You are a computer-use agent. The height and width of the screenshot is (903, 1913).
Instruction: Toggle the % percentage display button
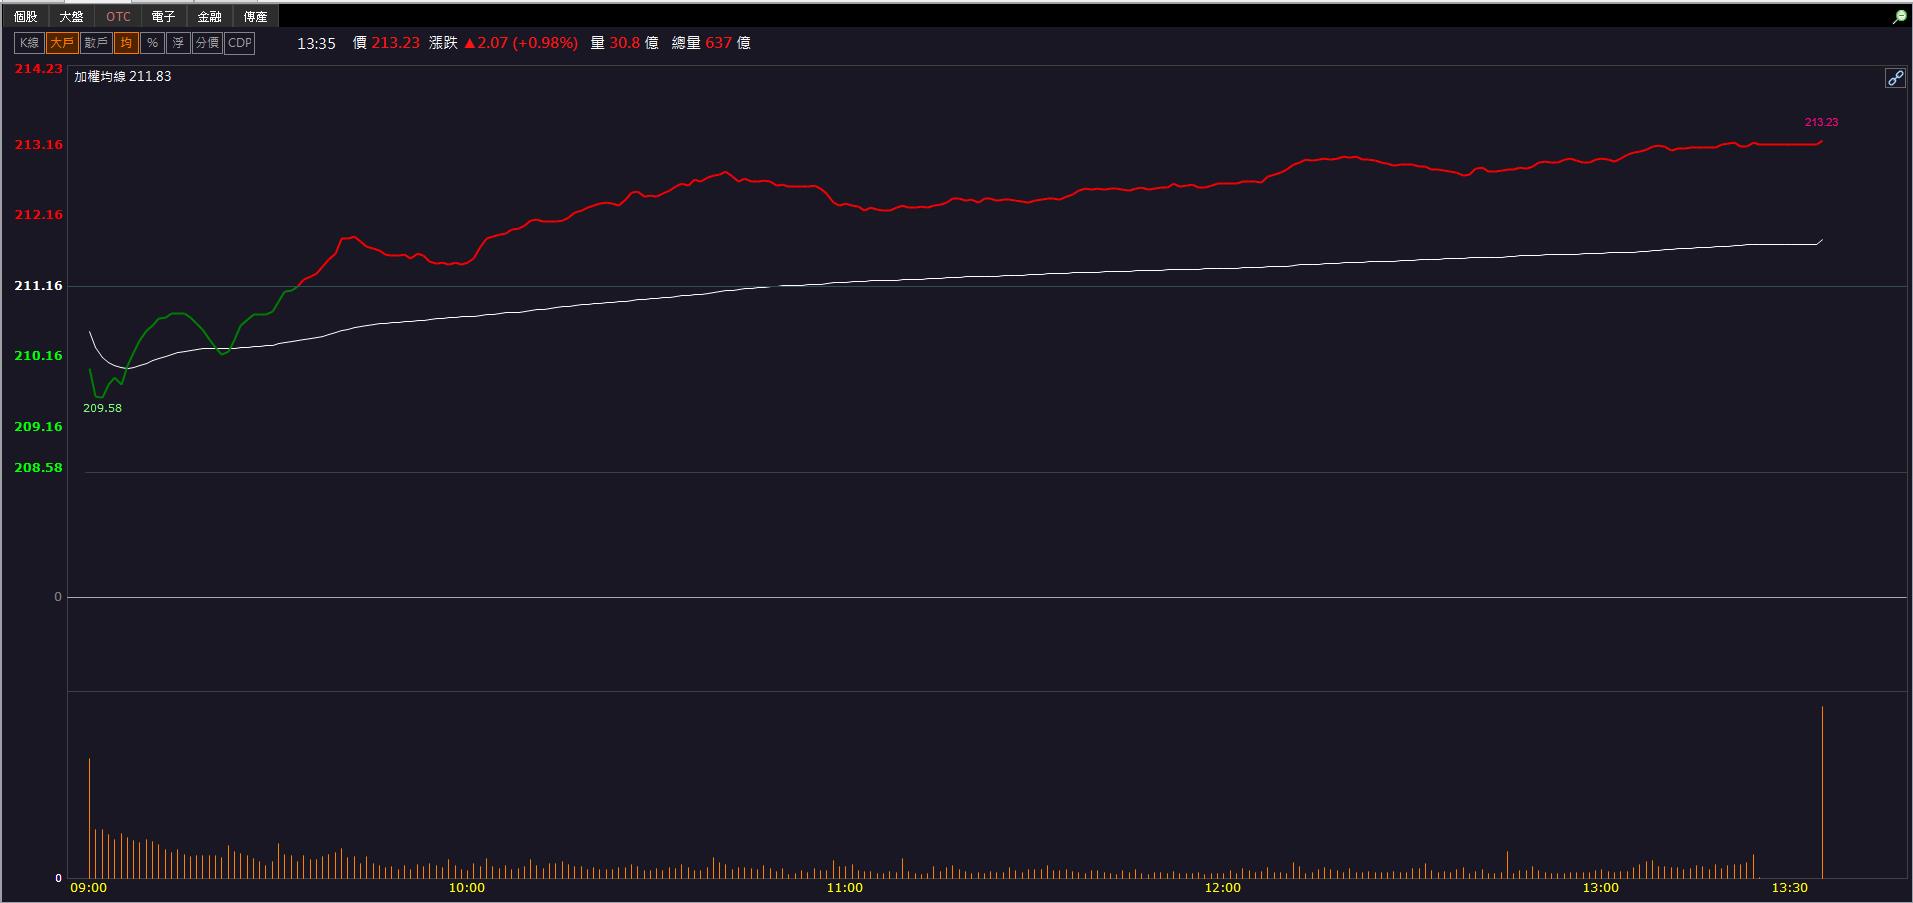pos(152,43)
